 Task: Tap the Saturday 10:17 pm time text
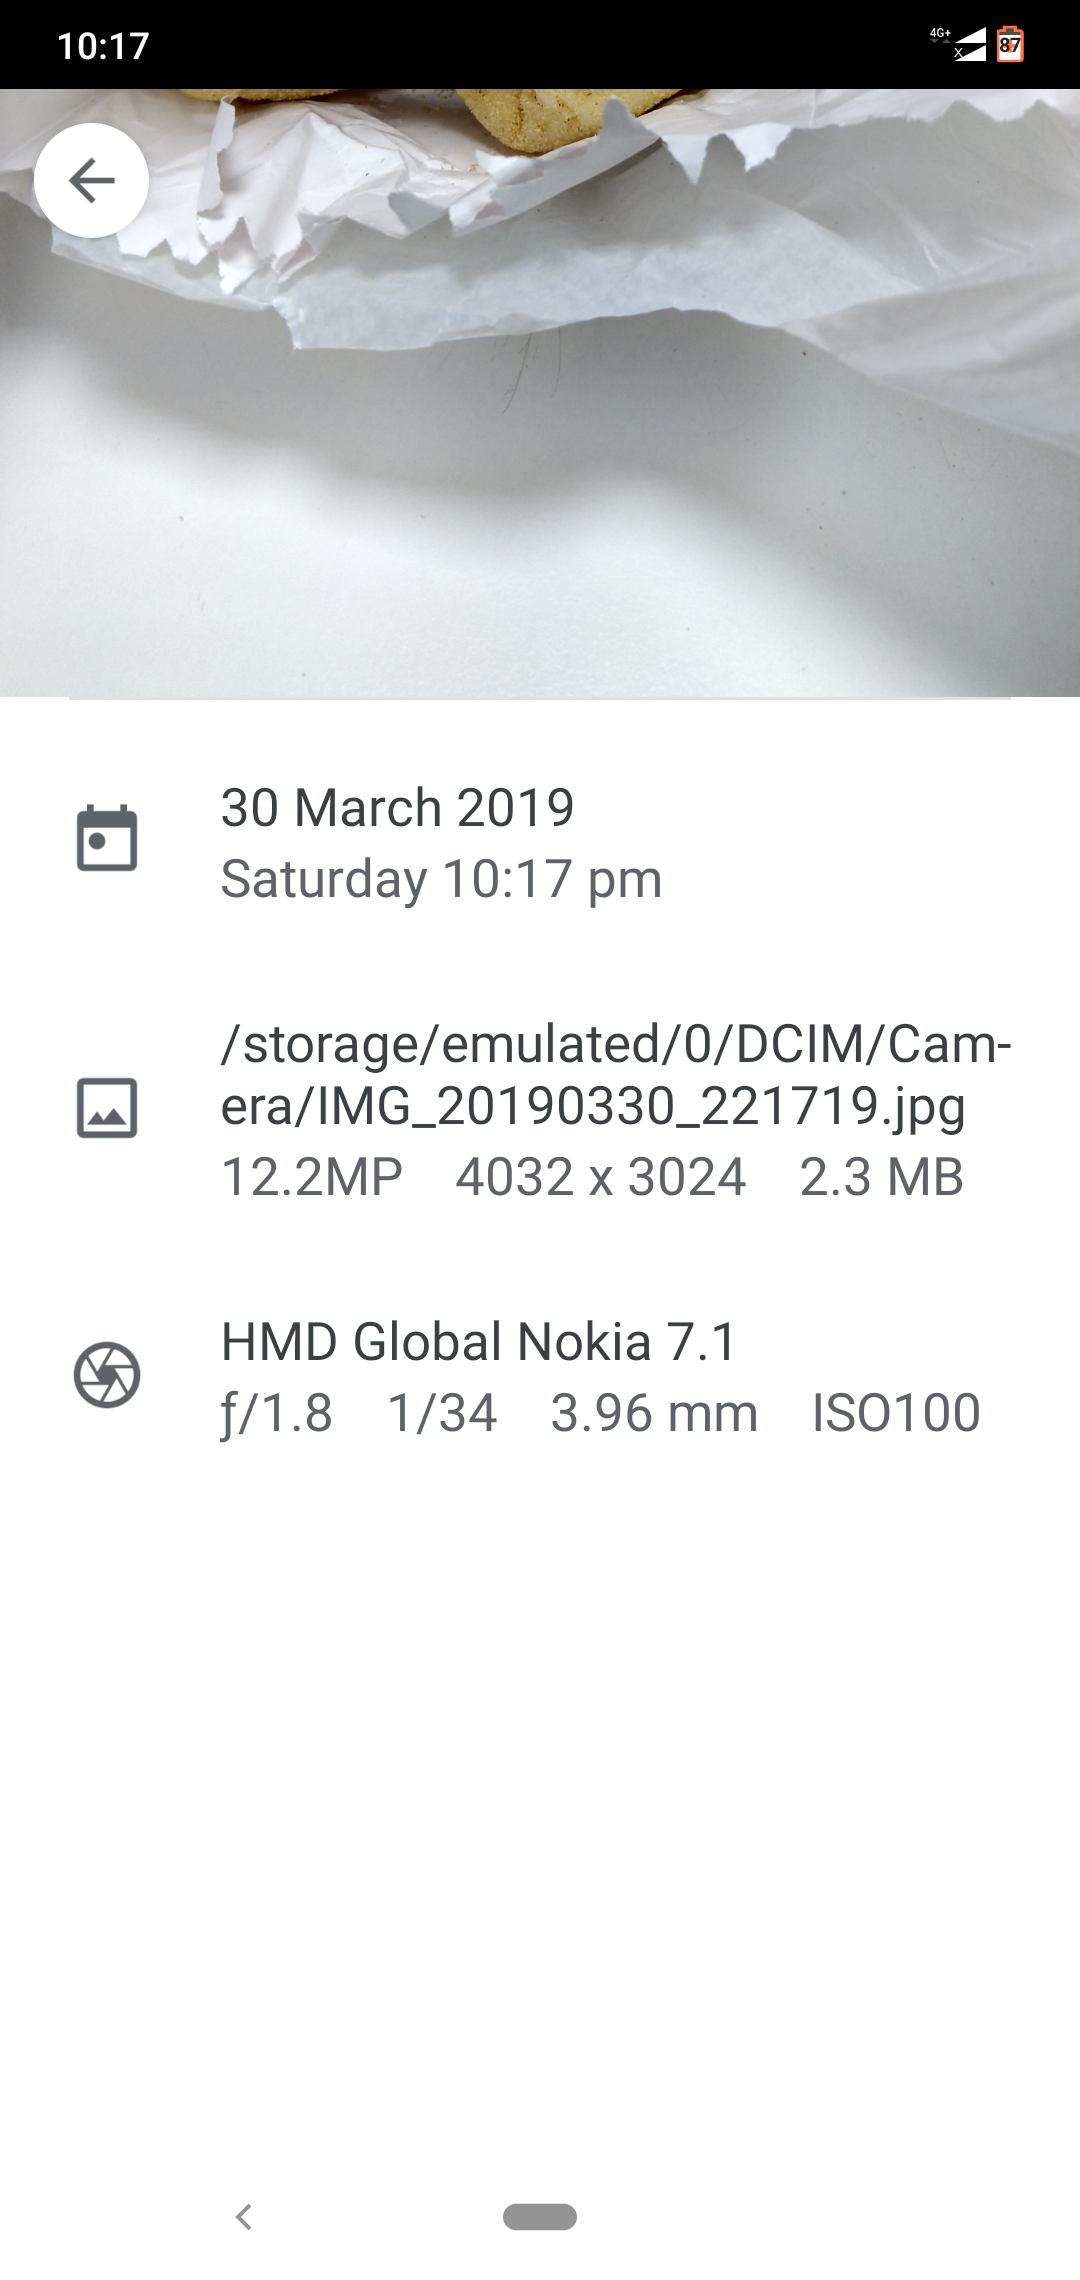441,879
